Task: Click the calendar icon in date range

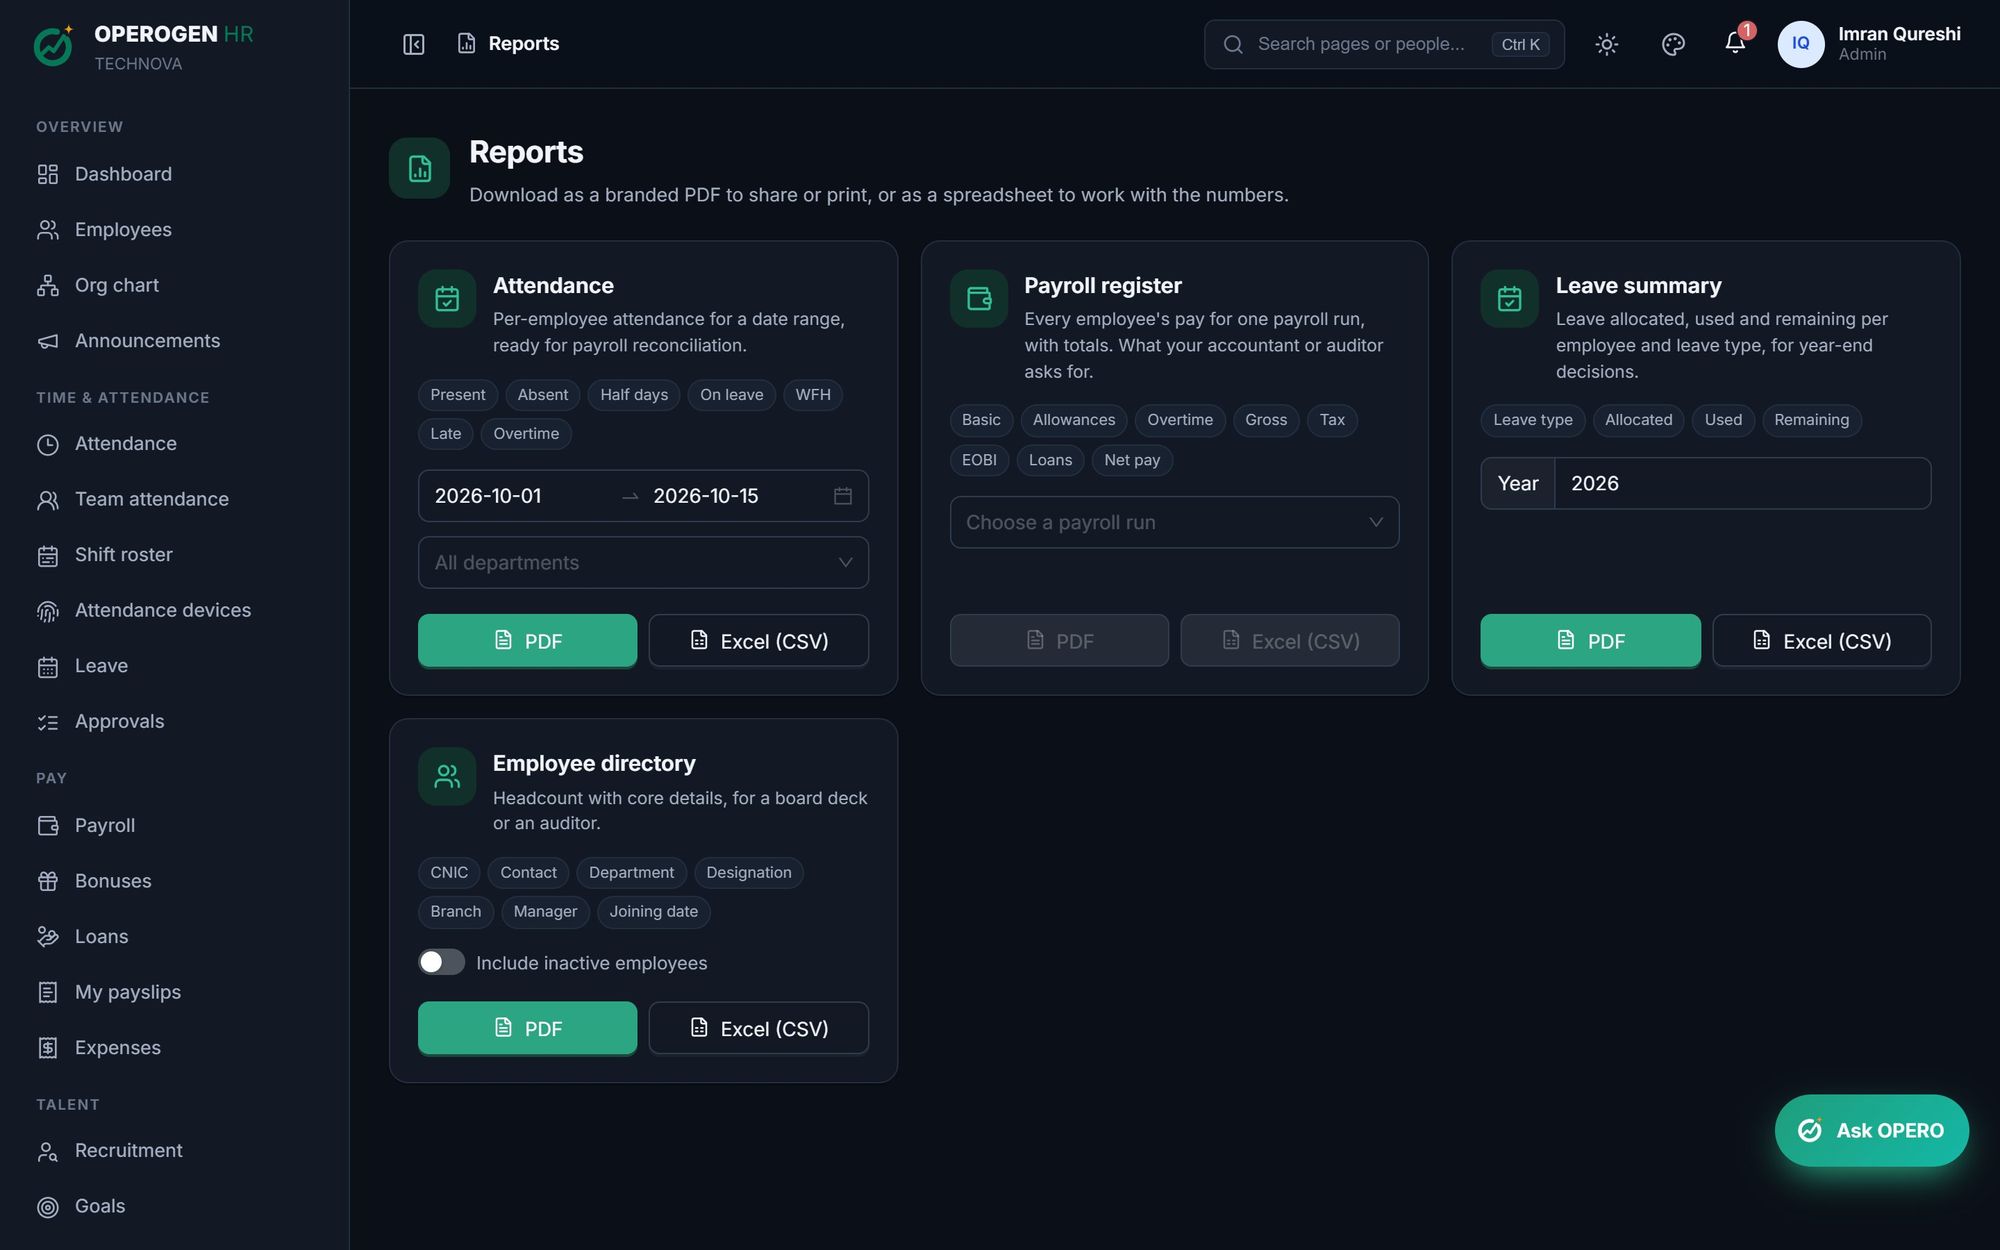Action: coord(843,496)
